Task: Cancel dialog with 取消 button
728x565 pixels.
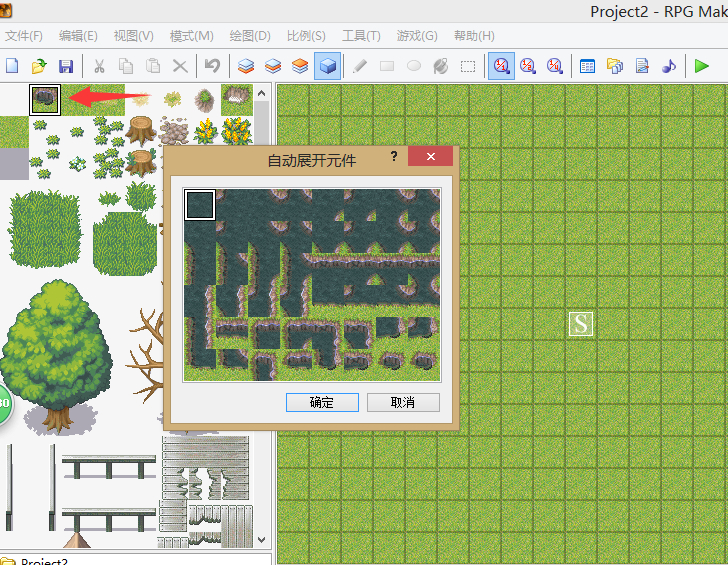Action: click(403, 402)
